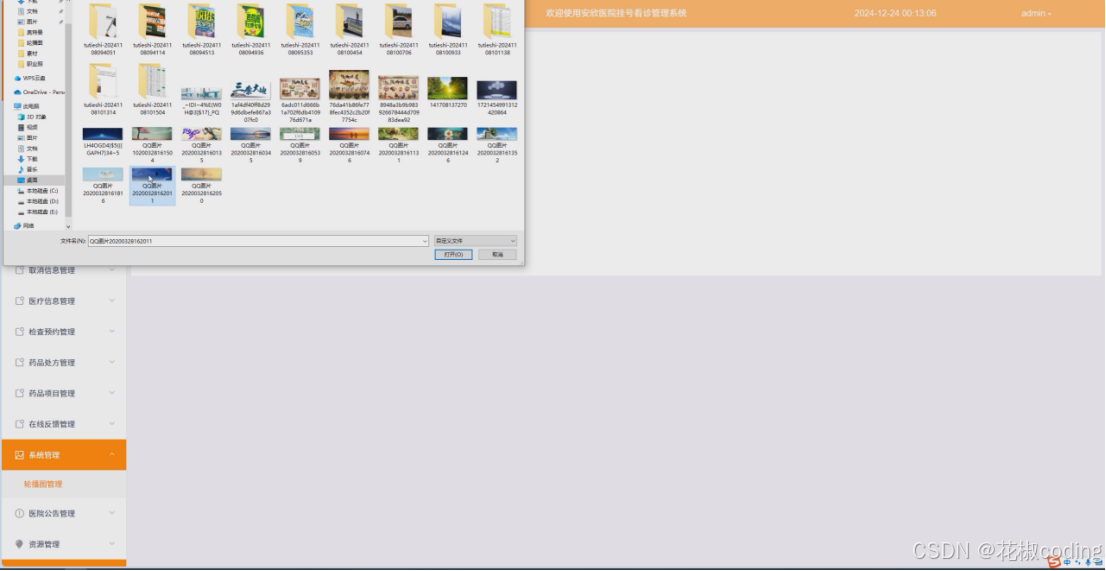
Task: Click WPS云盘 cloud icon in navigation pane
Action: tap(18, 78)
